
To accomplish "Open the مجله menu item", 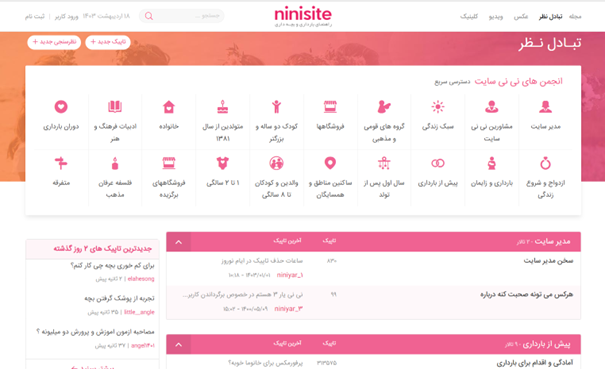I will (575, 17).
